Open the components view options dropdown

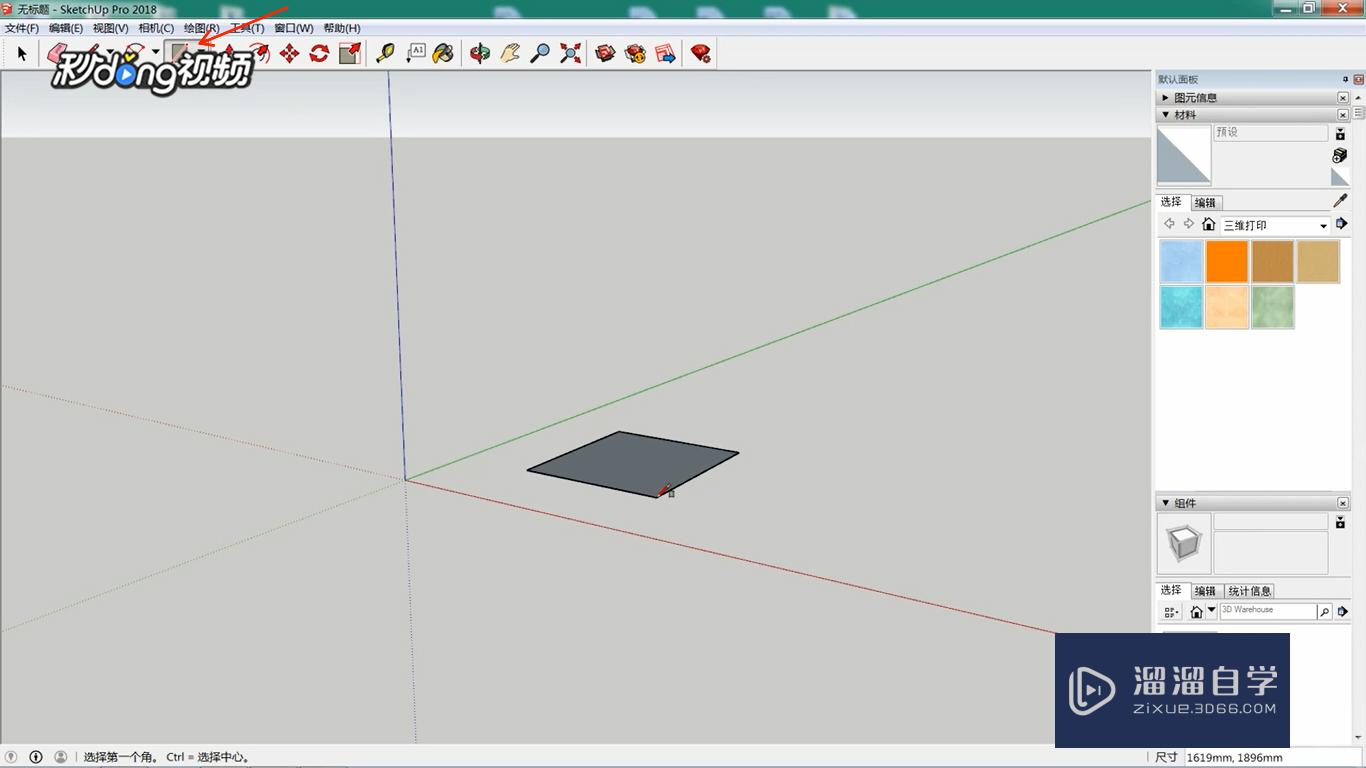[x=1171, y=611]
